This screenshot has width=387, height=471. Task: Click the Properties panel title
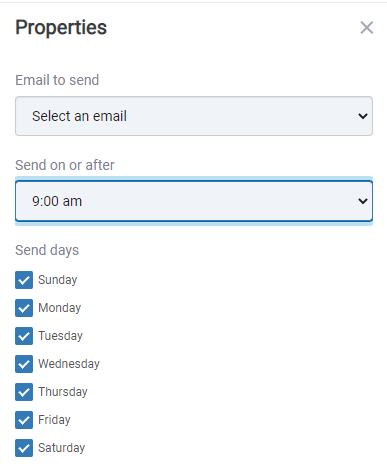(61, 27)
